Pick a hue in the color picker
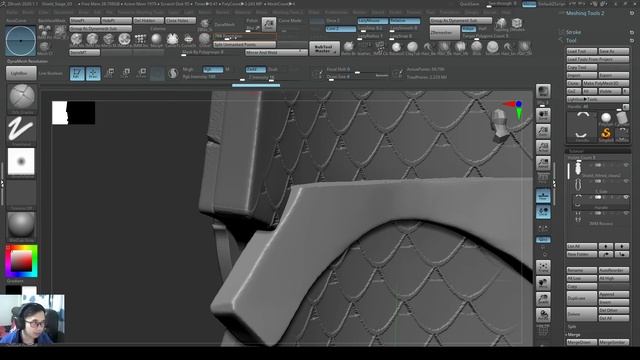 coord(22,261)
